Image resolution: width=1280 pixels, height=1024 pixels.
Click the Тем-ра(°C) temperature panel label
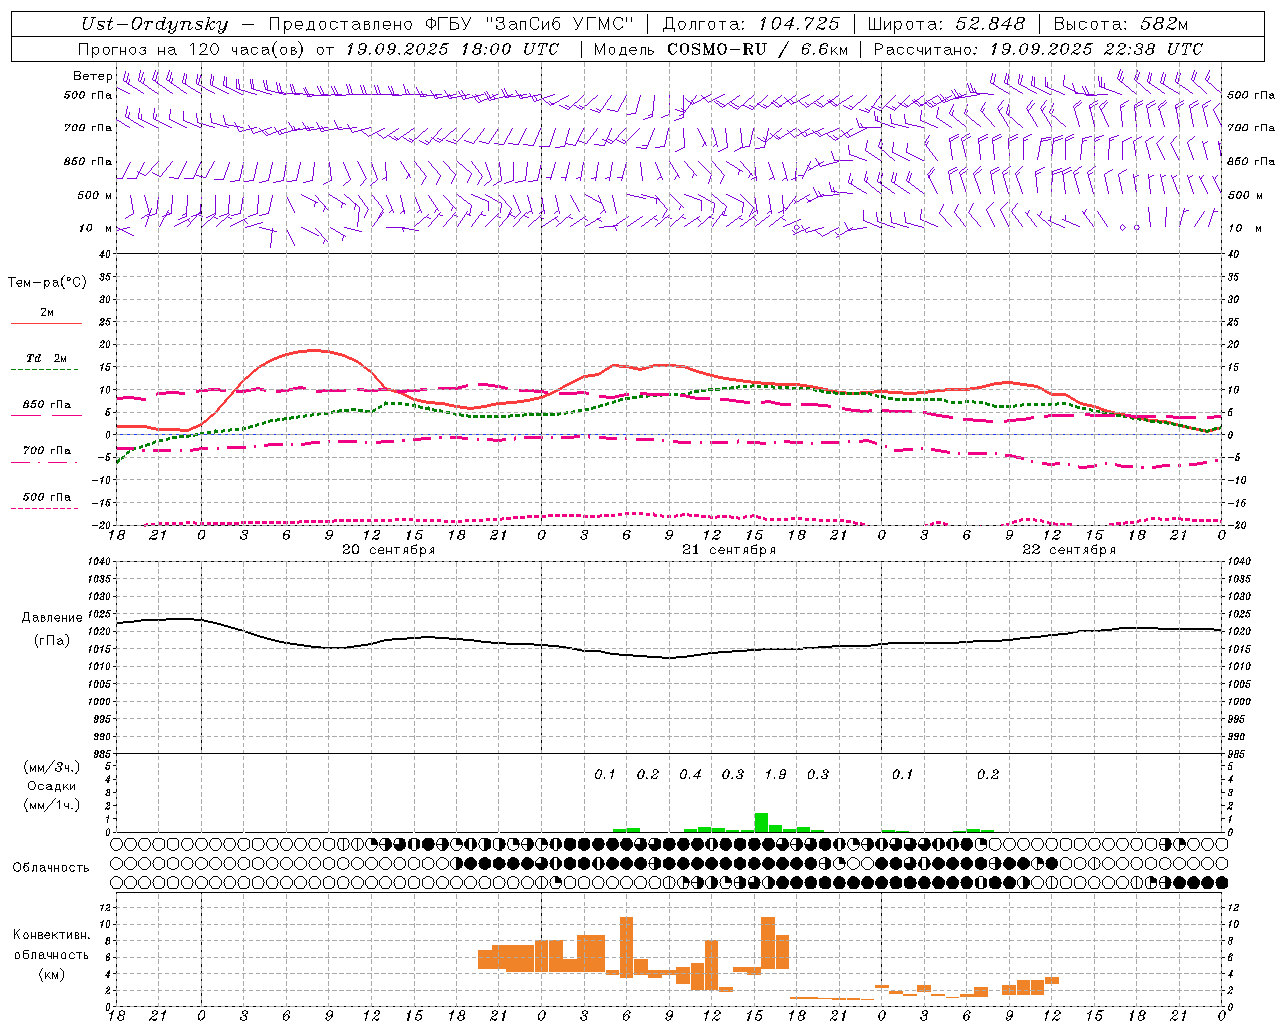(47, 283)
